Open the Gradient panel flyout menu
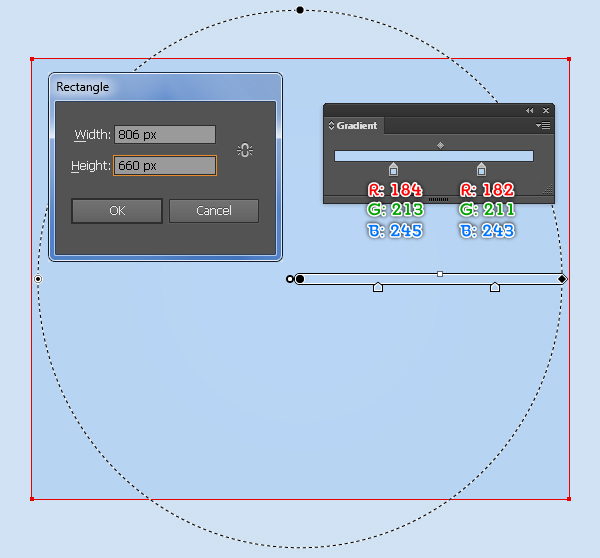This screenshot has height=558, width=600. (543, 125)
